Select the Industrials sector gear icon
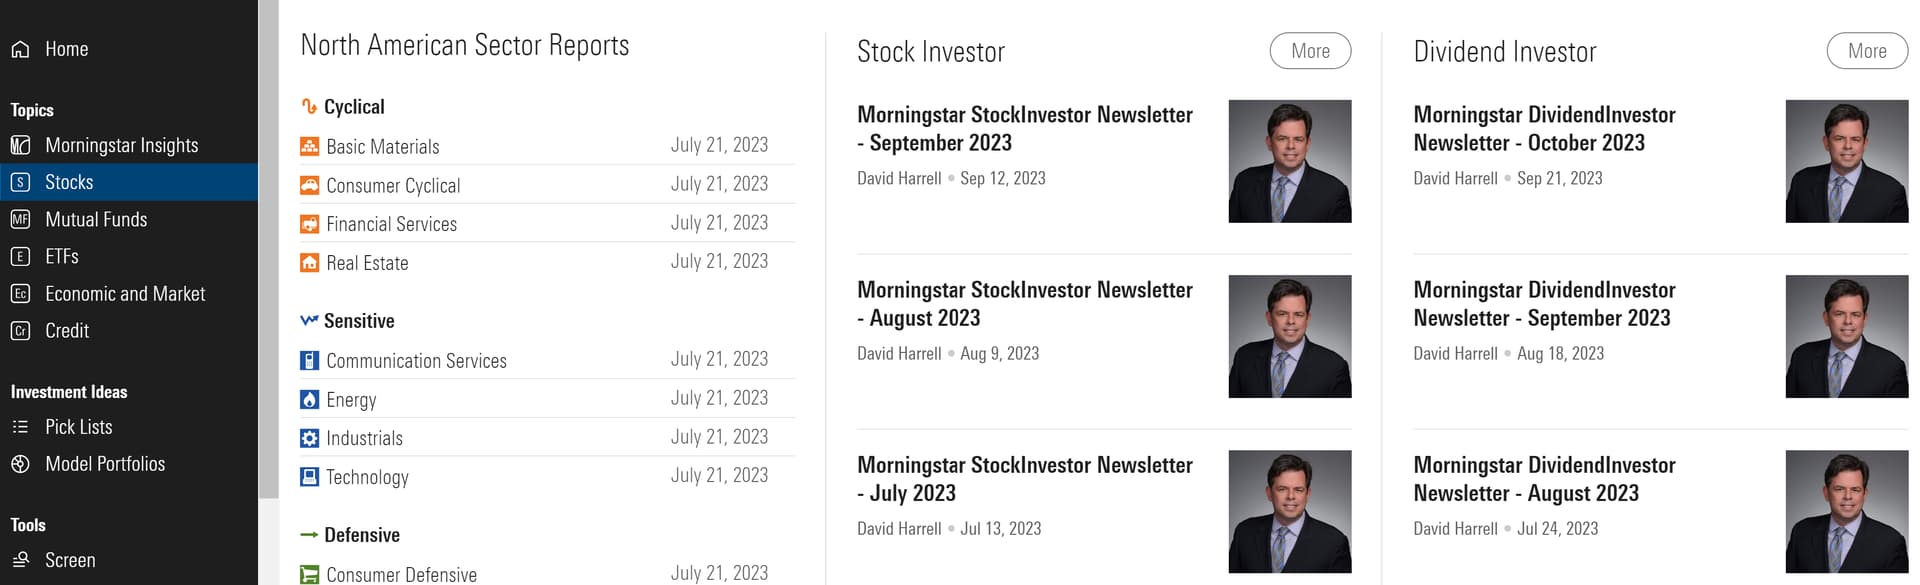Screen dimensions: 1920x585 point(310,438)
